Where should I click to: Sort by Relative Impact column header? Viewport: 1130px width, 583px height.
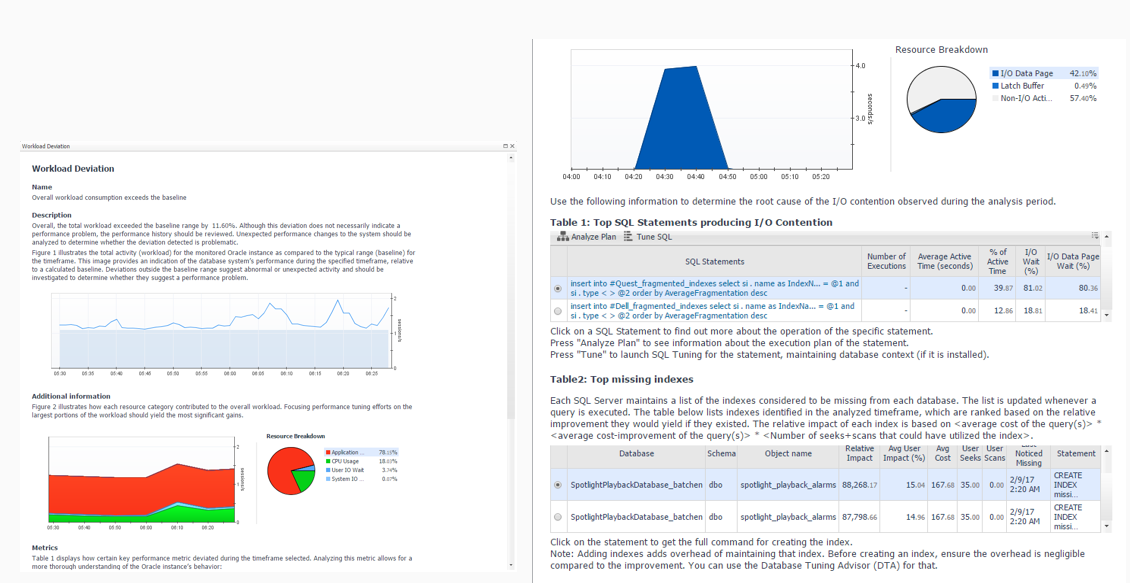859,453
